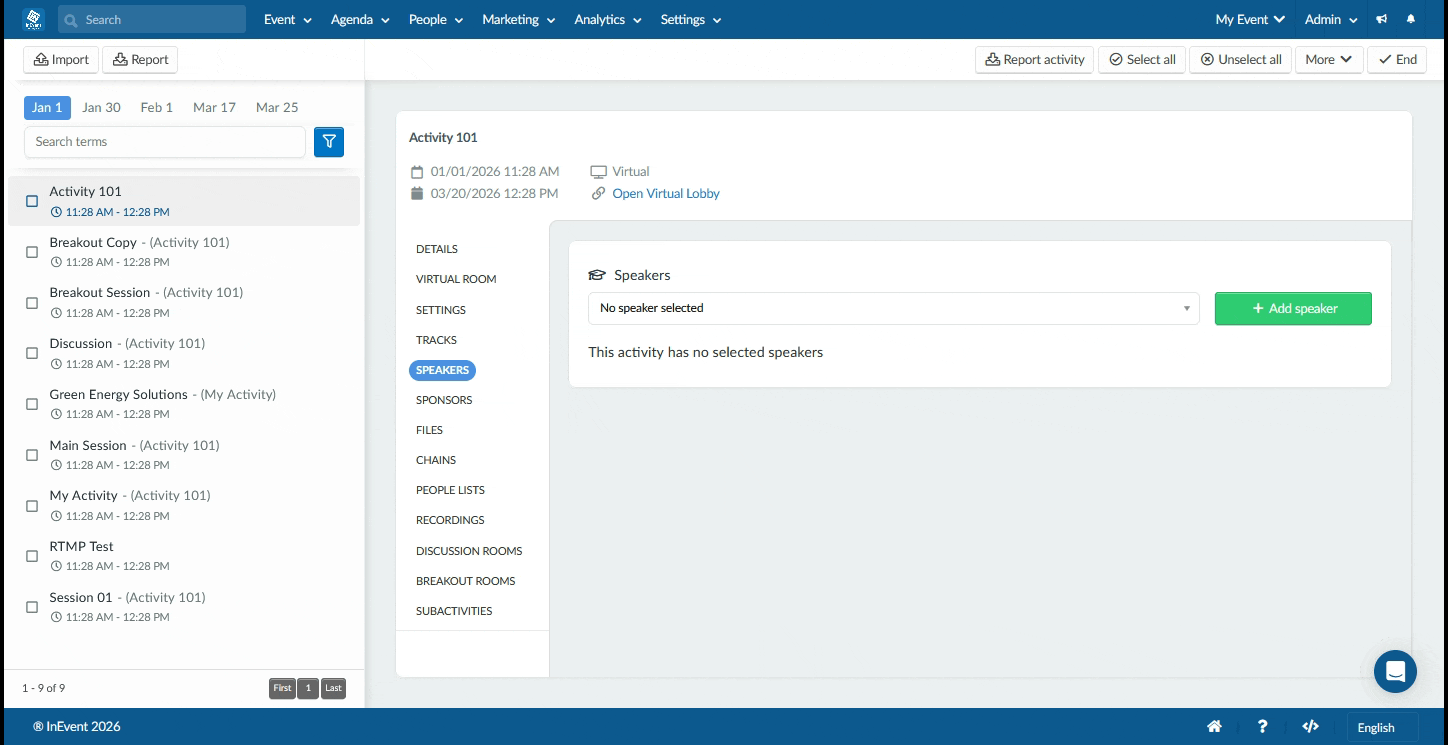Expand the More dropdown button
The width and height of the screenshot is (1448, 745).
click(x=1329, y=60)
